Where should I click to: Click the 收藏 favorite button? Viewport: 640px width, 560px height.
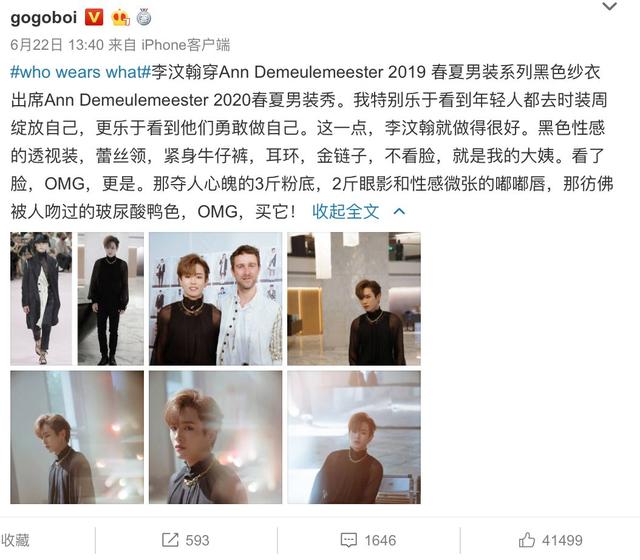click(x=15, y=540)
